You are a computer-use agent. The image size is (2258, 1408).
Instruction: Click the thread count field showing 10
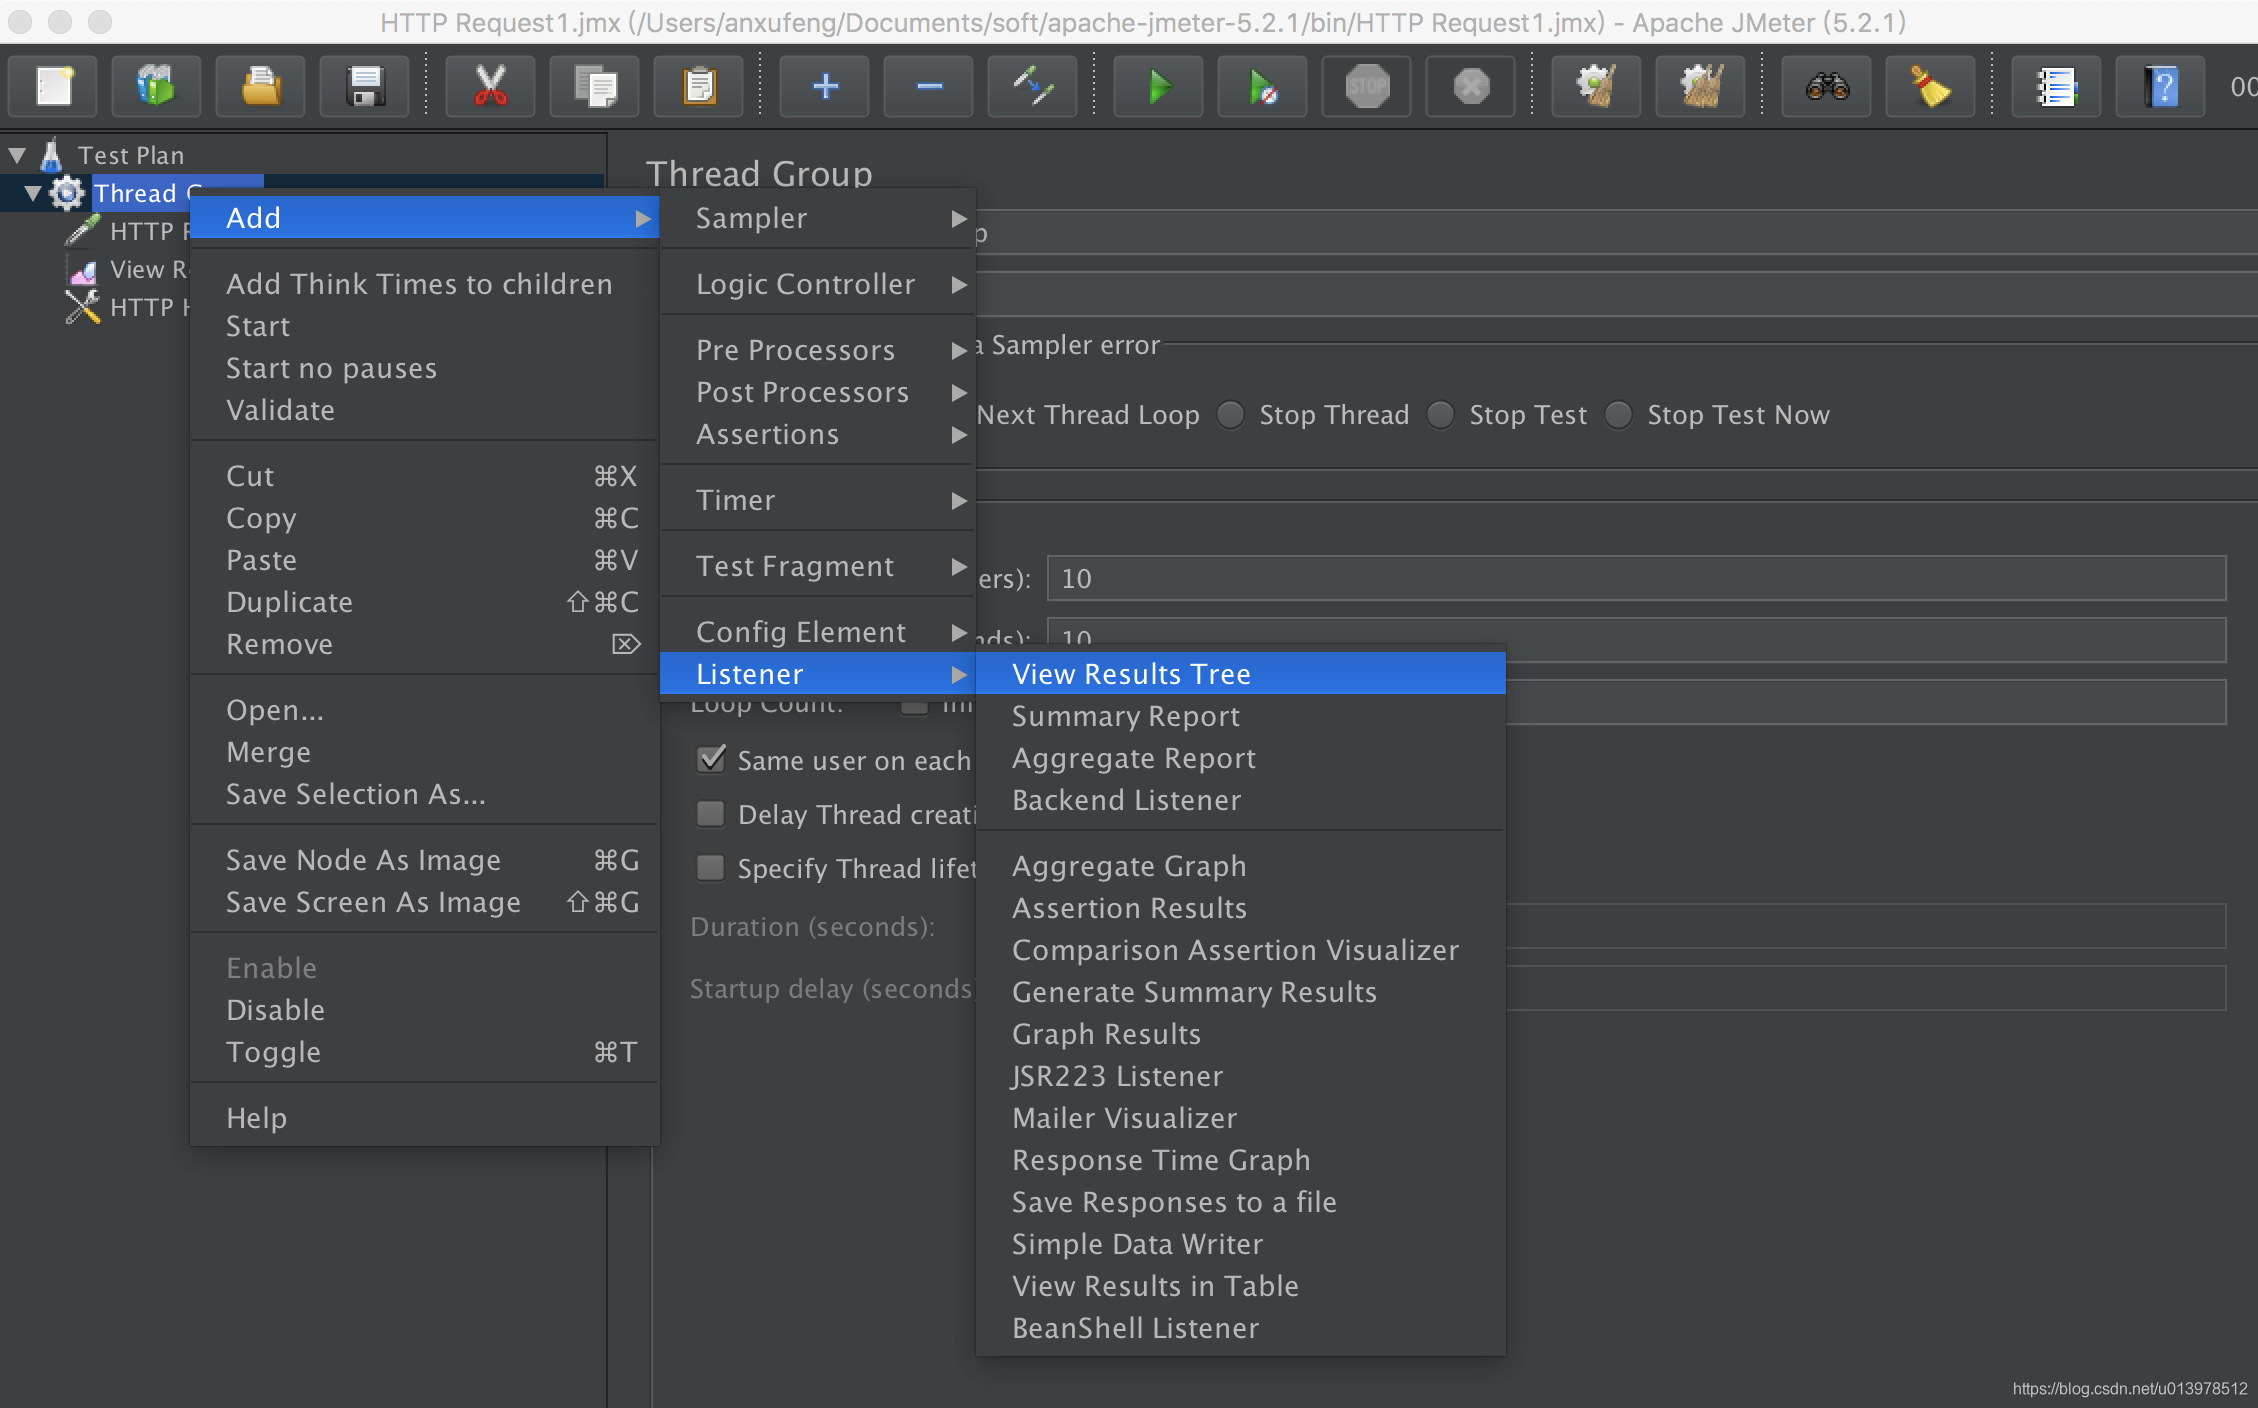1635,578
